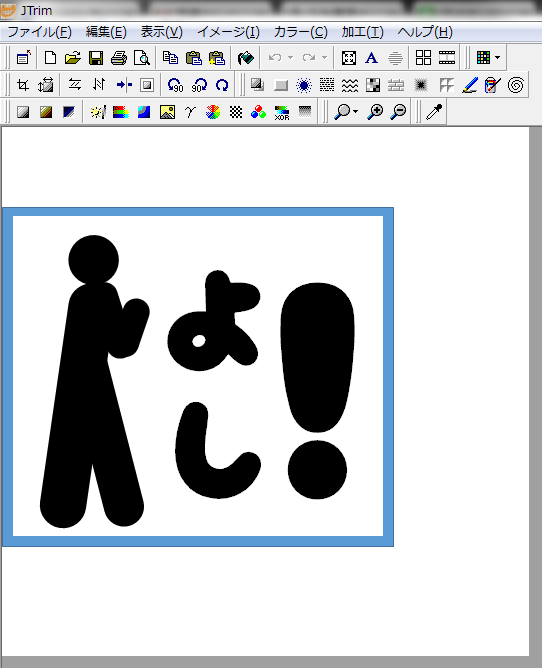
Task: Open the カラー(C) menu
Action: [300, 32]
